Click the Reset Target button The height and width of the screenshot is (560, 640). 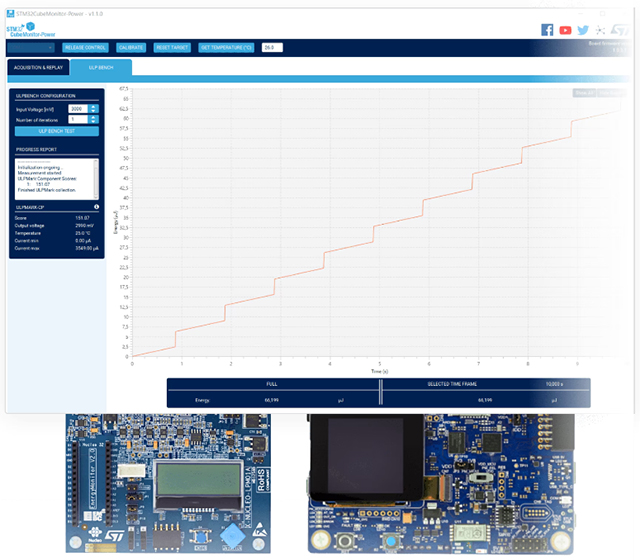(172, 48)
